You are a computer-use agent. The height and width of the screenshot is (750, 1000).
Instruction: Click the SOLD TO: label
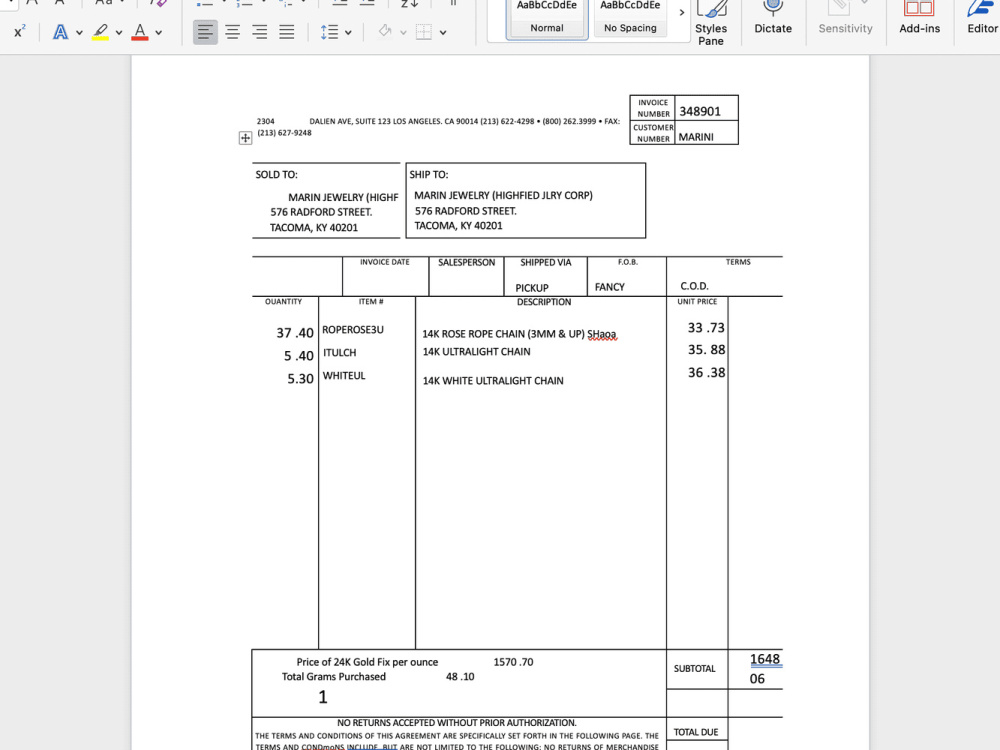coord(276,175)
